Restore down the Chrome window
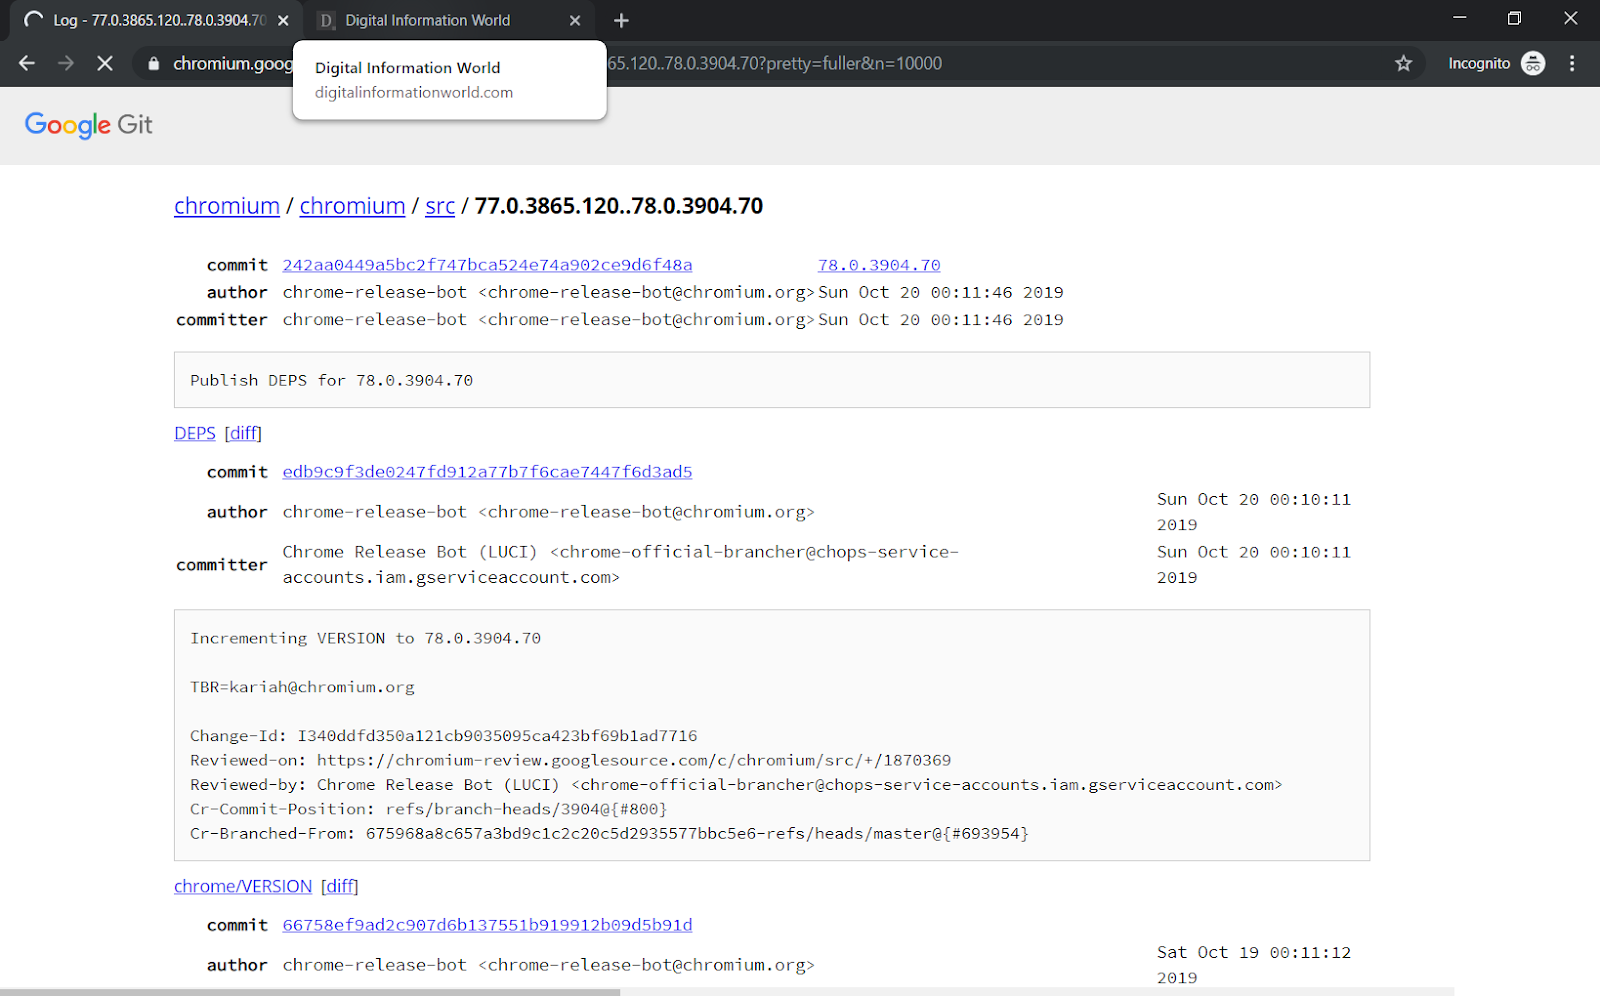 pyautogui.click(x=1514, y=18)
